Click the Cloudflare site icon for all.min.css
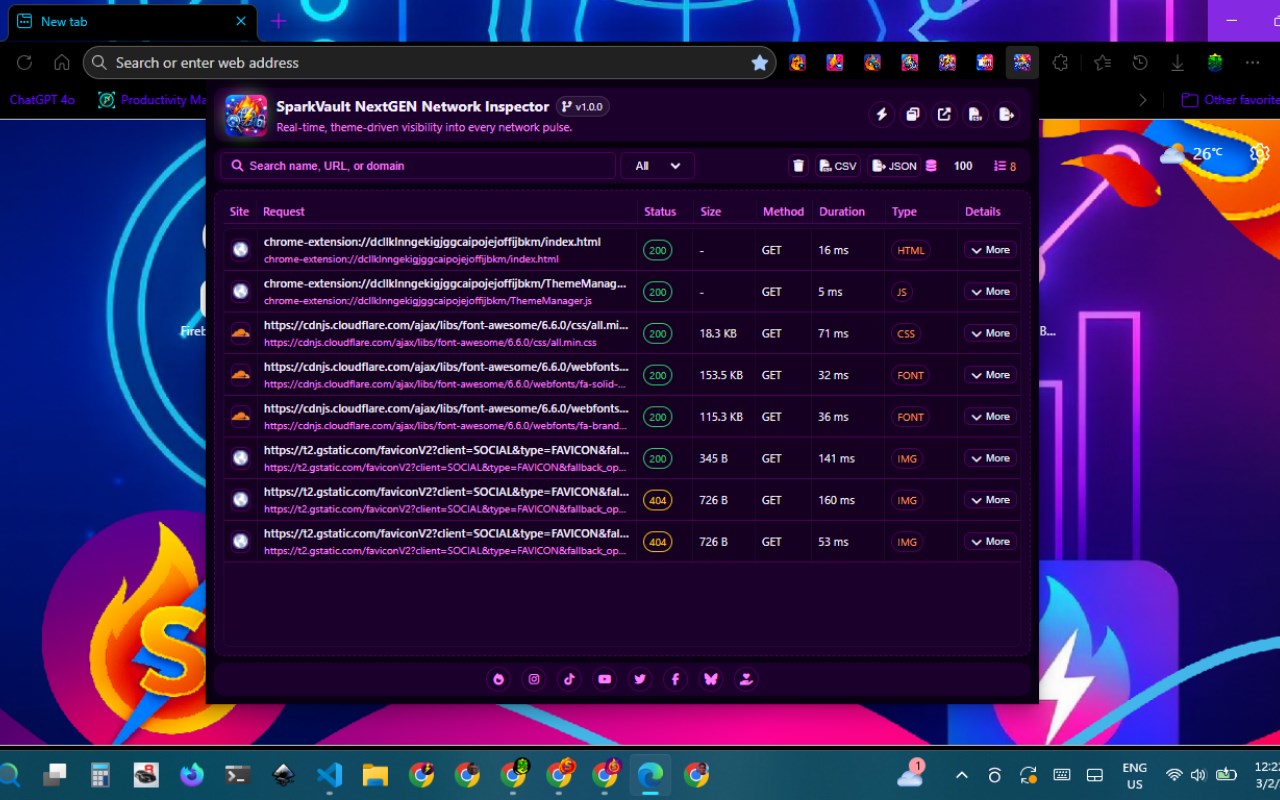This screenshot has width=1280, height=800. (x=240, y=333)
